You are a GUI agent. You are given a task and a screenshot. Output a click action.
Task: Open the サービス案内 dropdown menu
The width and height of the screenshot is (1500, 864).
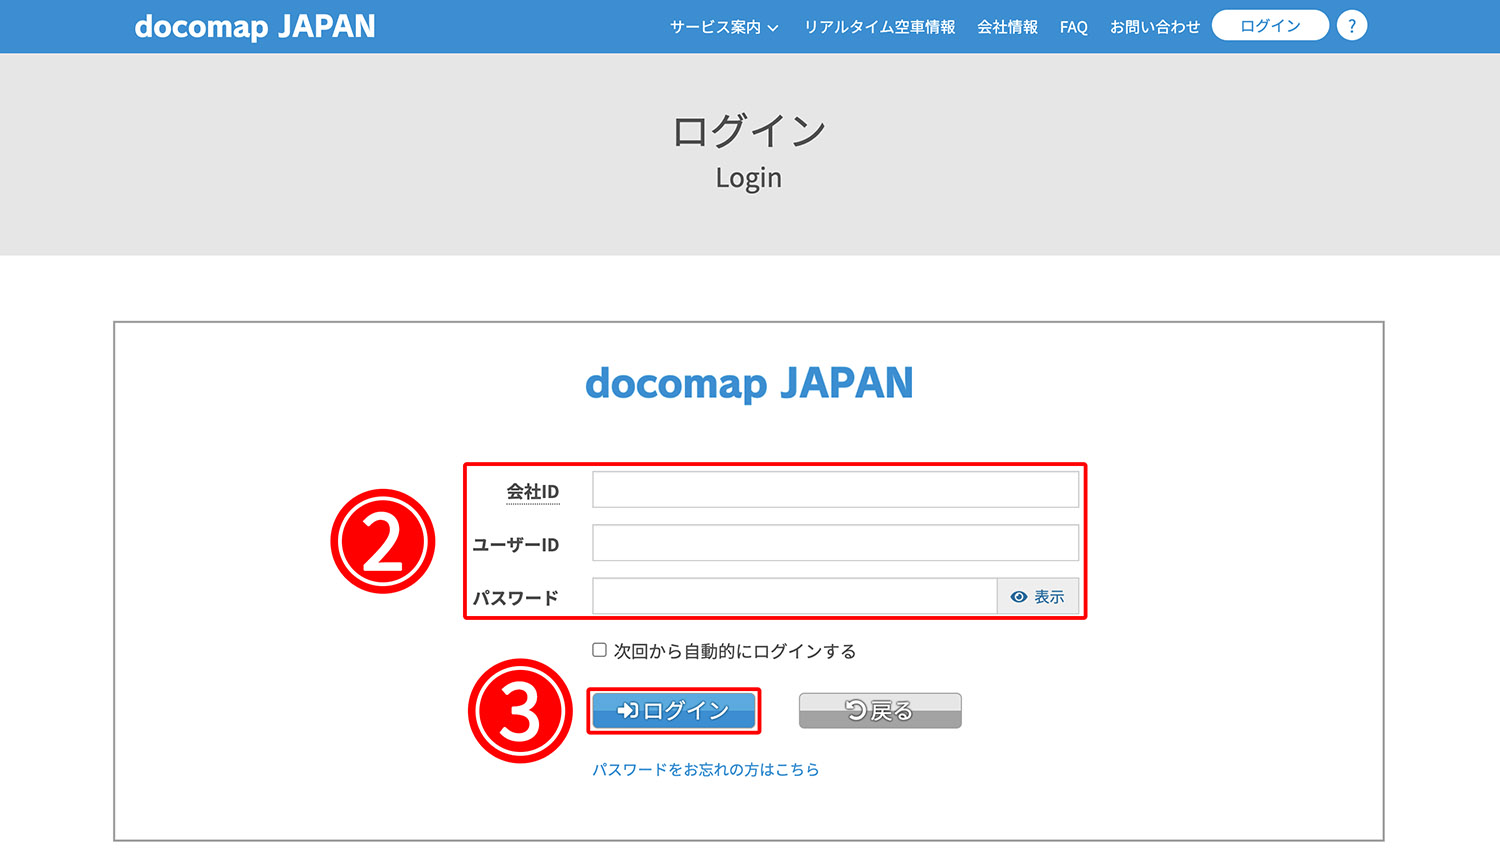tap(716, 27)
